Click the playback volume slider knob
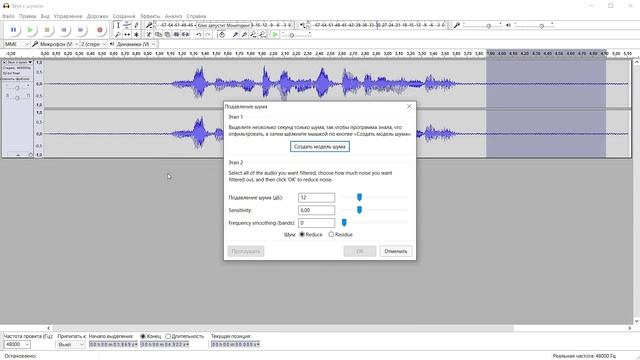 [541, 26]
